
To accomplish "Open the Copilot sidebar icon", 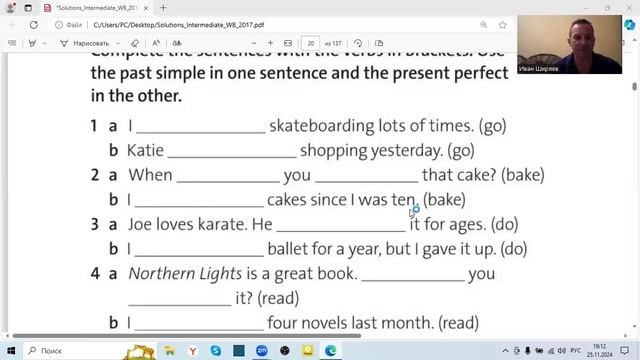I will point(629,25).
